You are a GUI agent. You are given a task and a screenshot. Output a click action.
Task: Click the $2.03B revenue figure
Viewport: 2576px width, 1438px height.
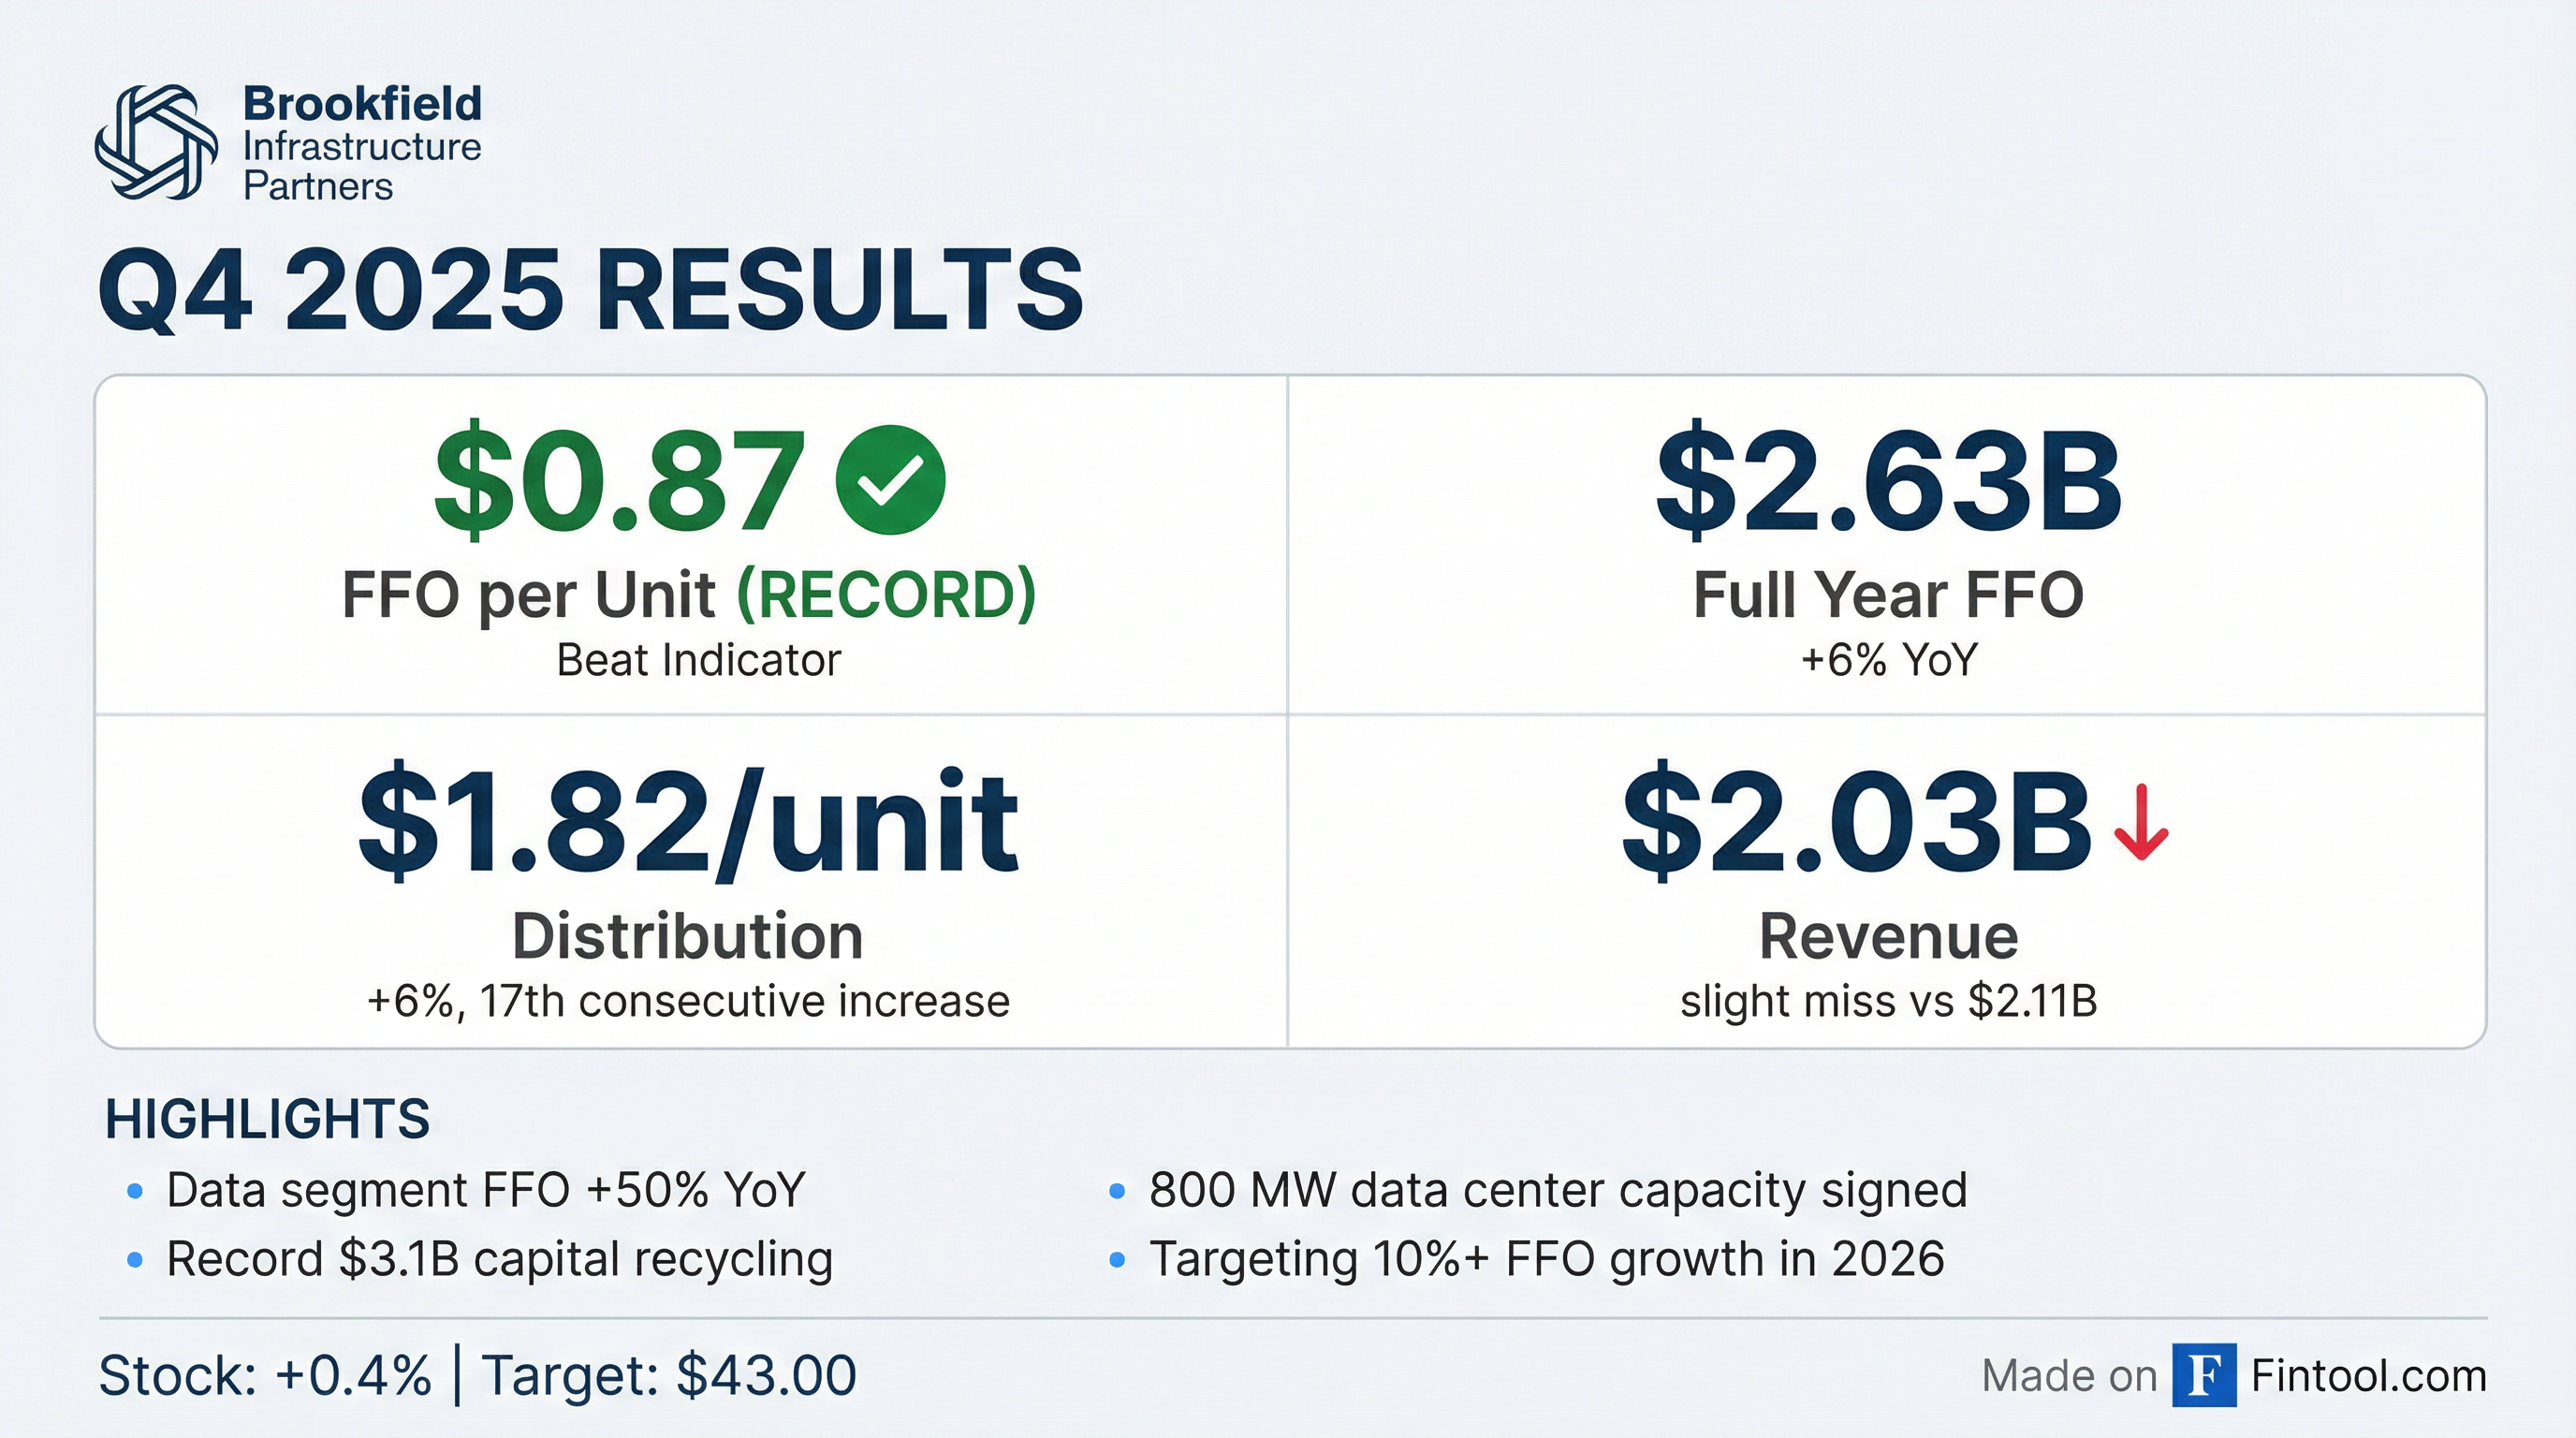pos(1855,822)
